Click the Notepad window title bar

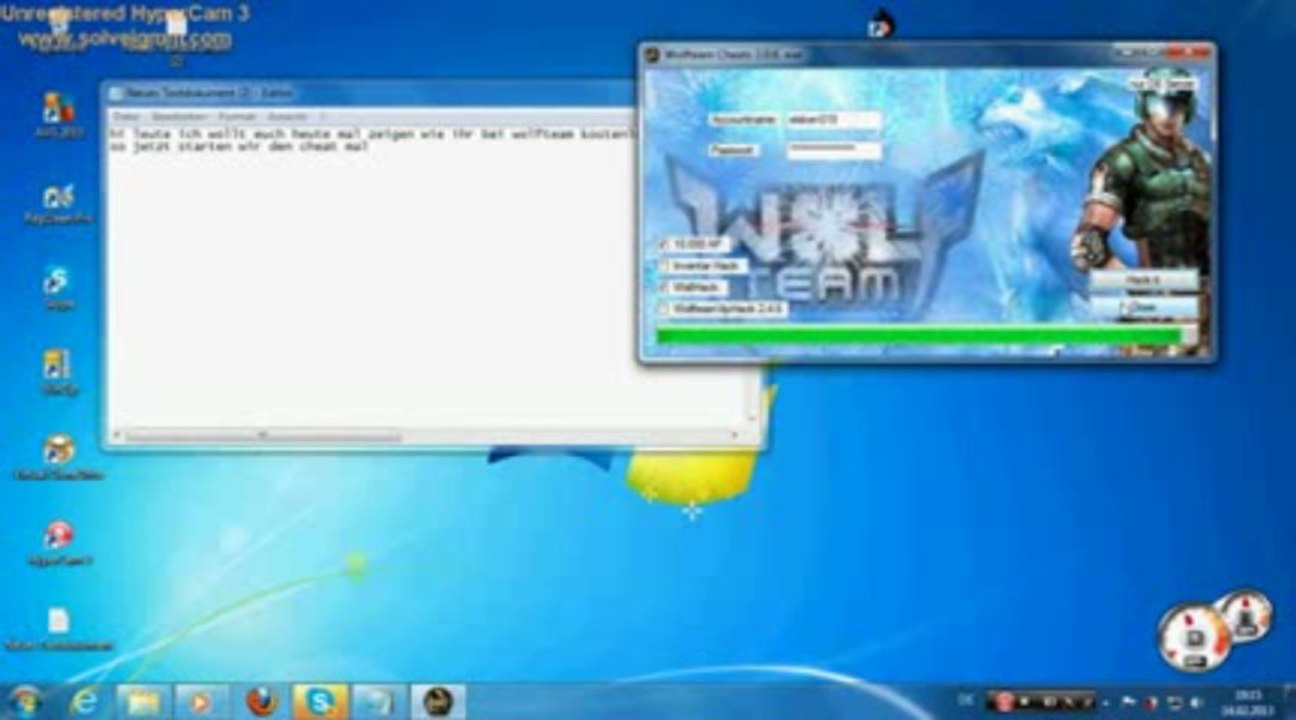coord(370,93)
